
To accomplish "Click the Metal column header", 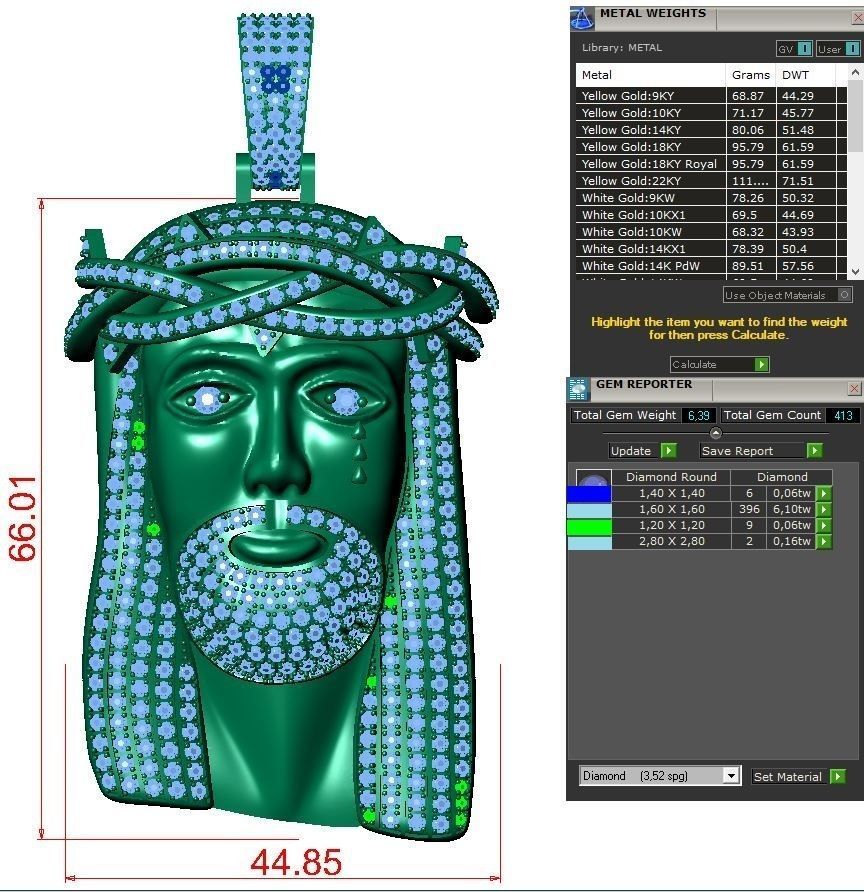I will 650,75.
